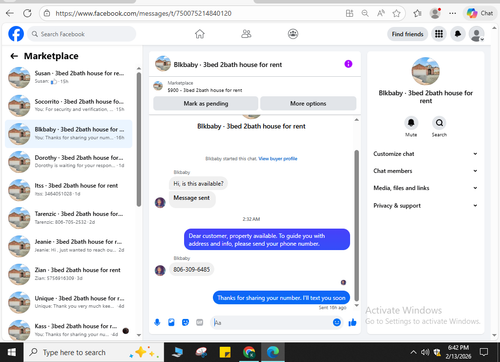This screenshot has height=362, width=500.
Task: Open More options for listing
Action: (308, 103)
